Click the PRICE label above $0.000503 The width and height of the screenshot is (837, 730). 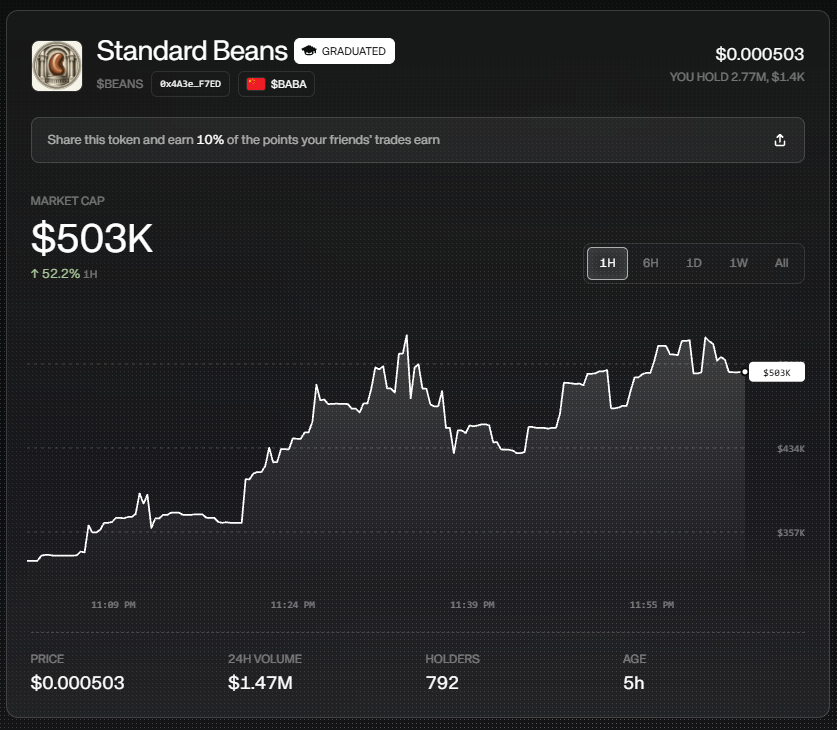pos(47,659)
